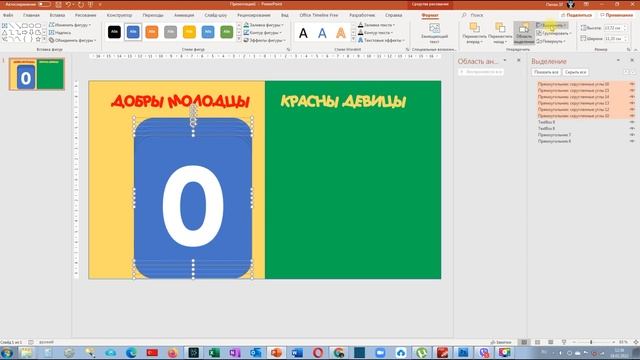Viewport: 640px width, 360px height.
Task: Open the Анимация tab
Action: pyautogui.click(x=184, y=15)
